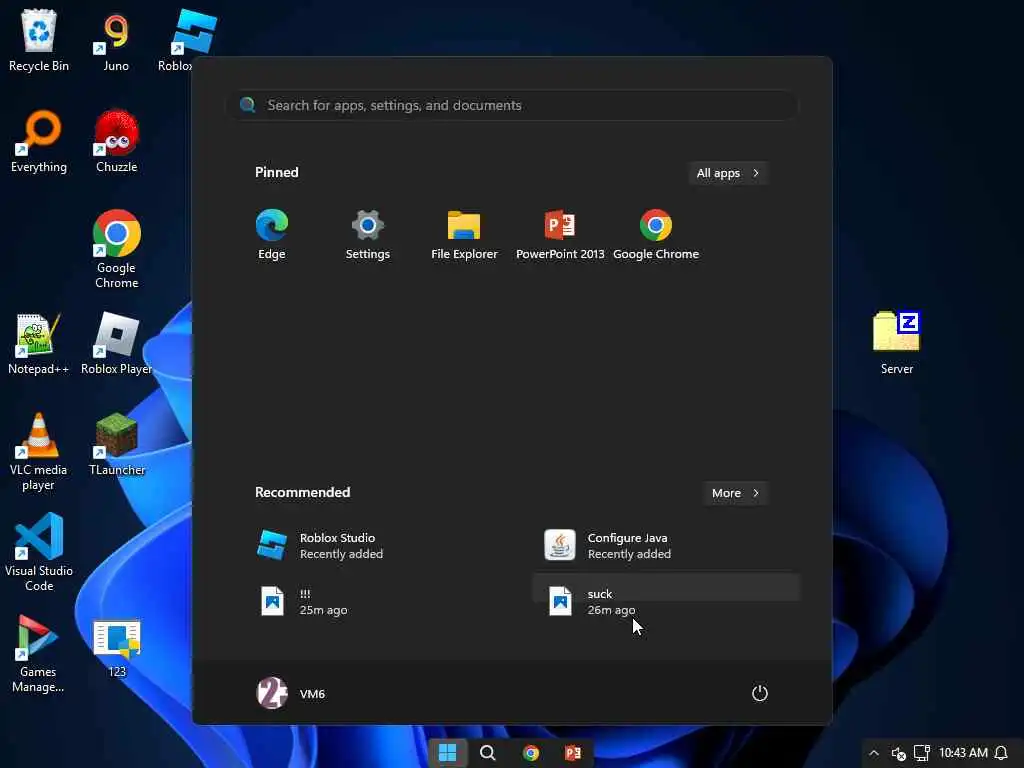Focus the Start menu search box

point(513,105)
